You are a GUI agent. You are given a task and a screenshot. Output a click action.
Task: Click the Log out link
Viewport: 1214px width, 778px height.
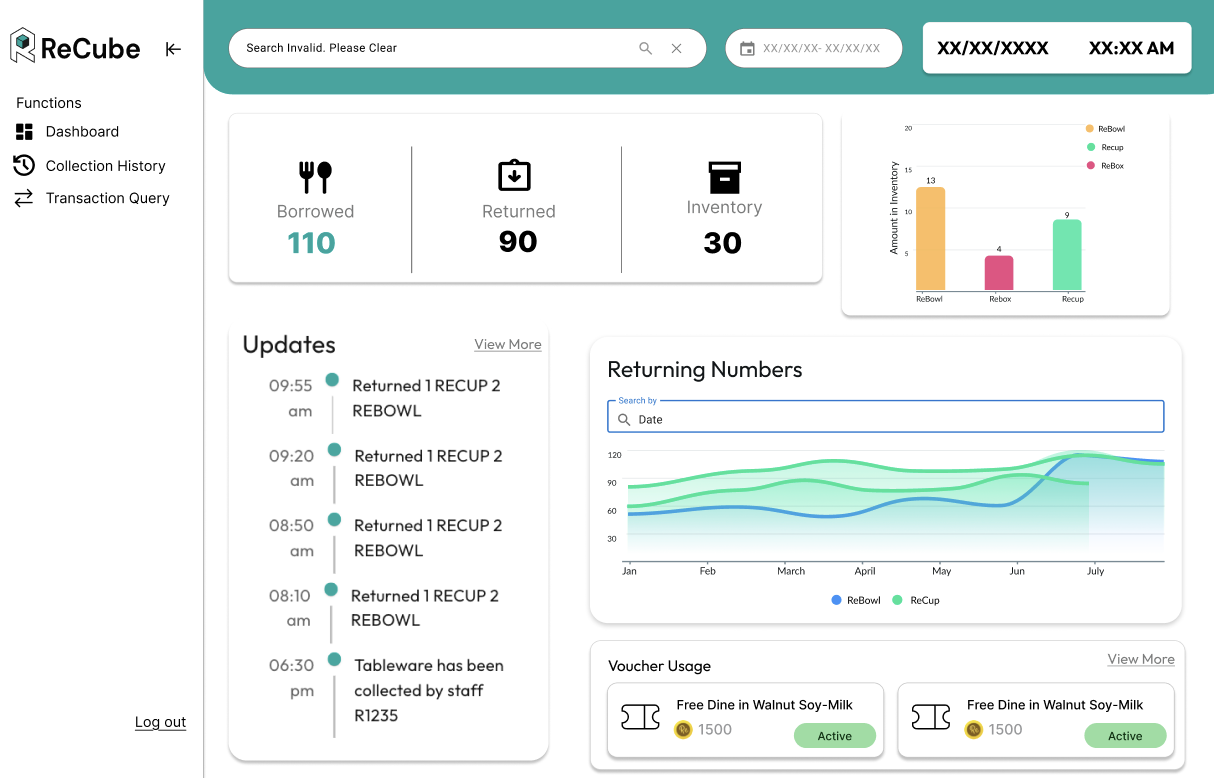pyautogui.click(x=161, y=722)
